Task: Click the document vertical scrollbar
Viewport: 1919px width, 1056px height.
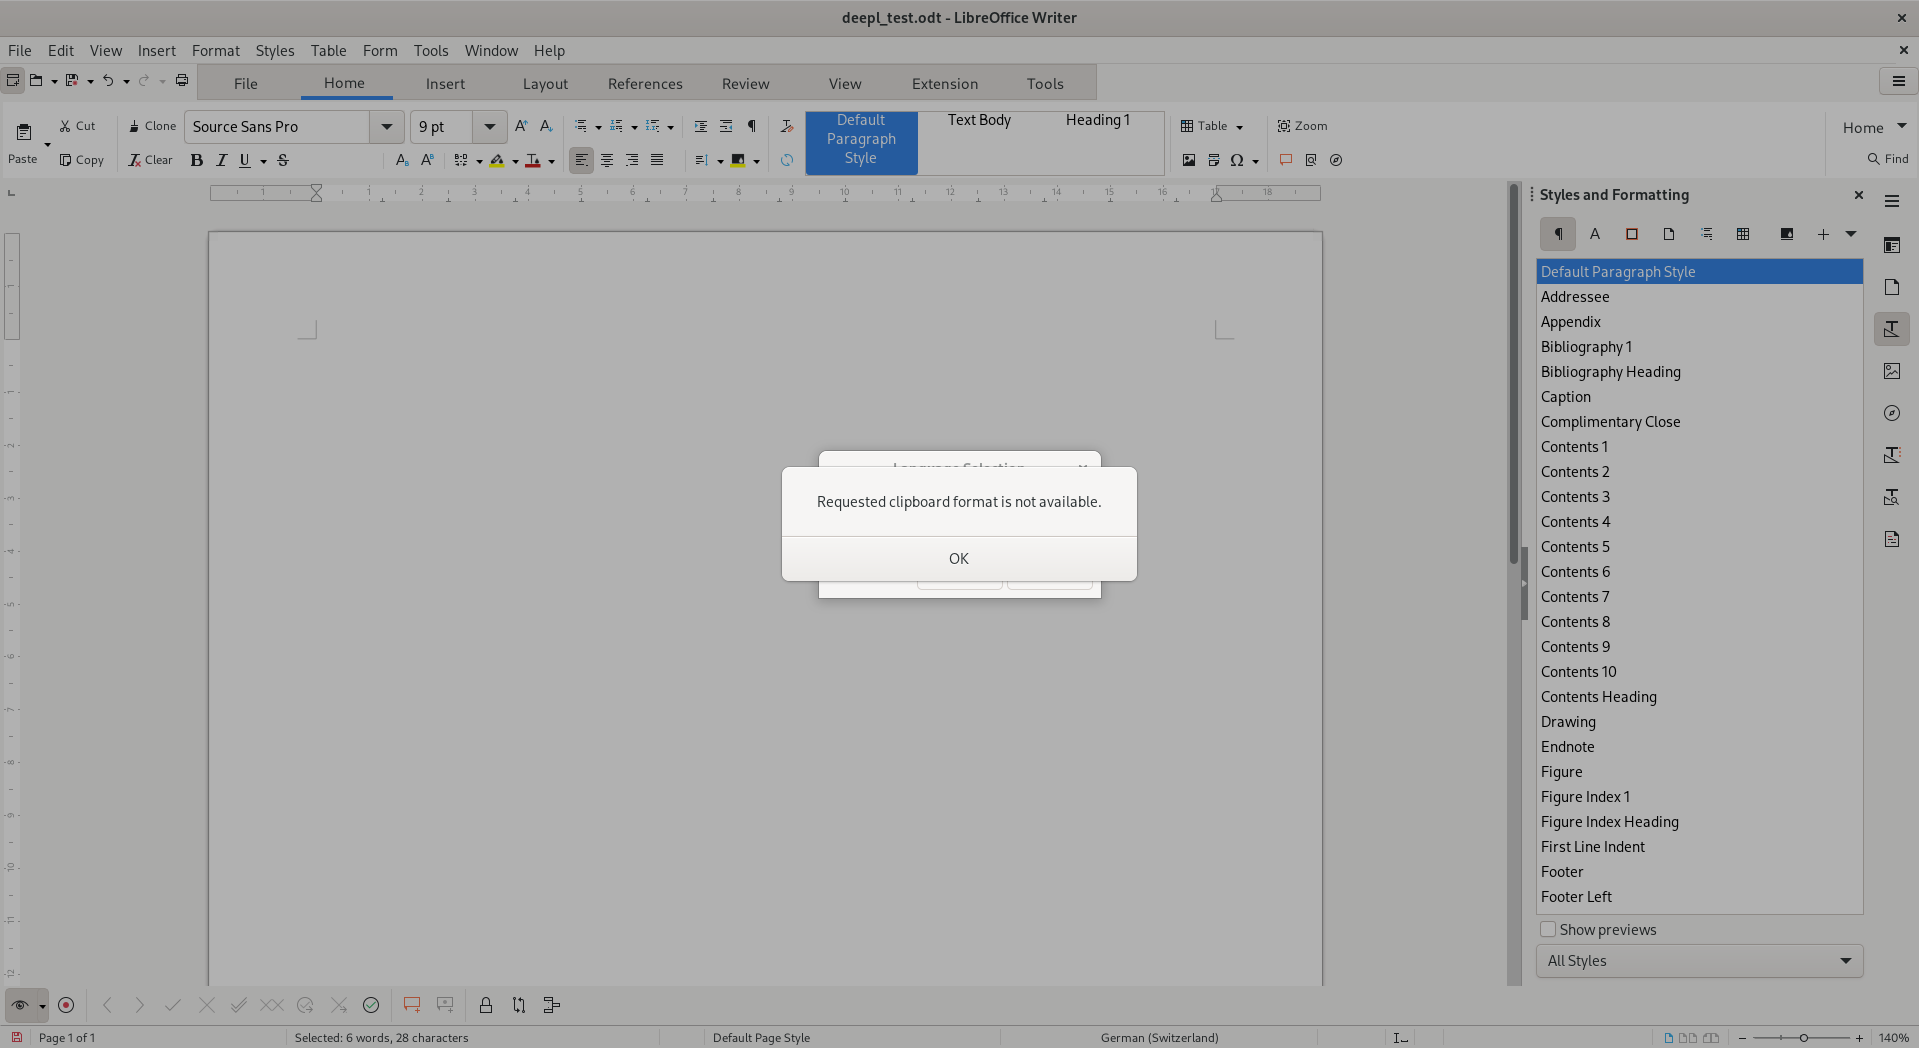Action: (x=1514, y=373)
